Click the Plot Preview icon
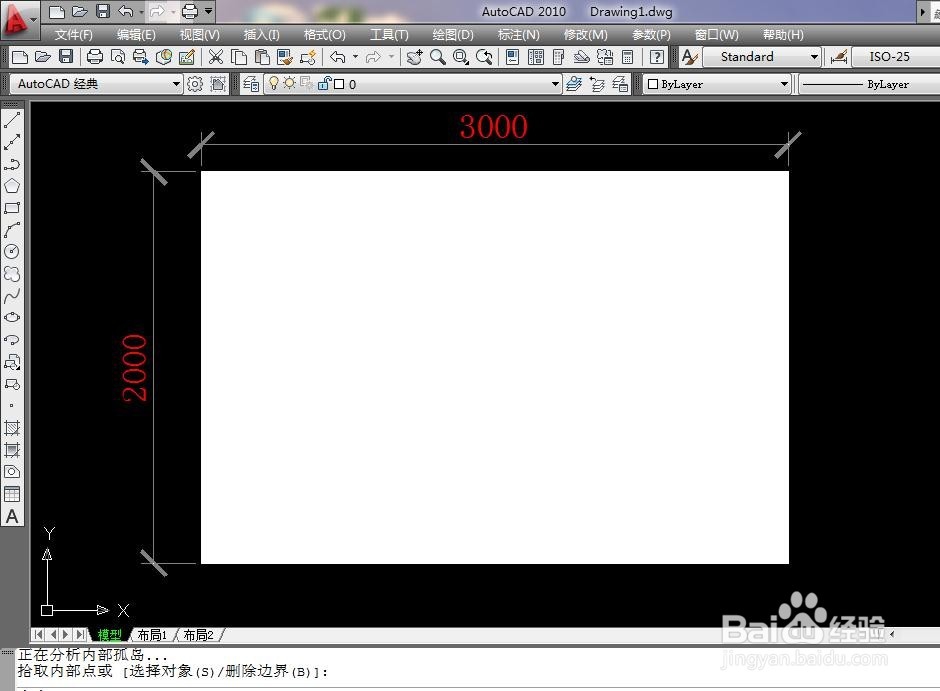Screen dimensions: 940x691 click(x=118, y=57)
